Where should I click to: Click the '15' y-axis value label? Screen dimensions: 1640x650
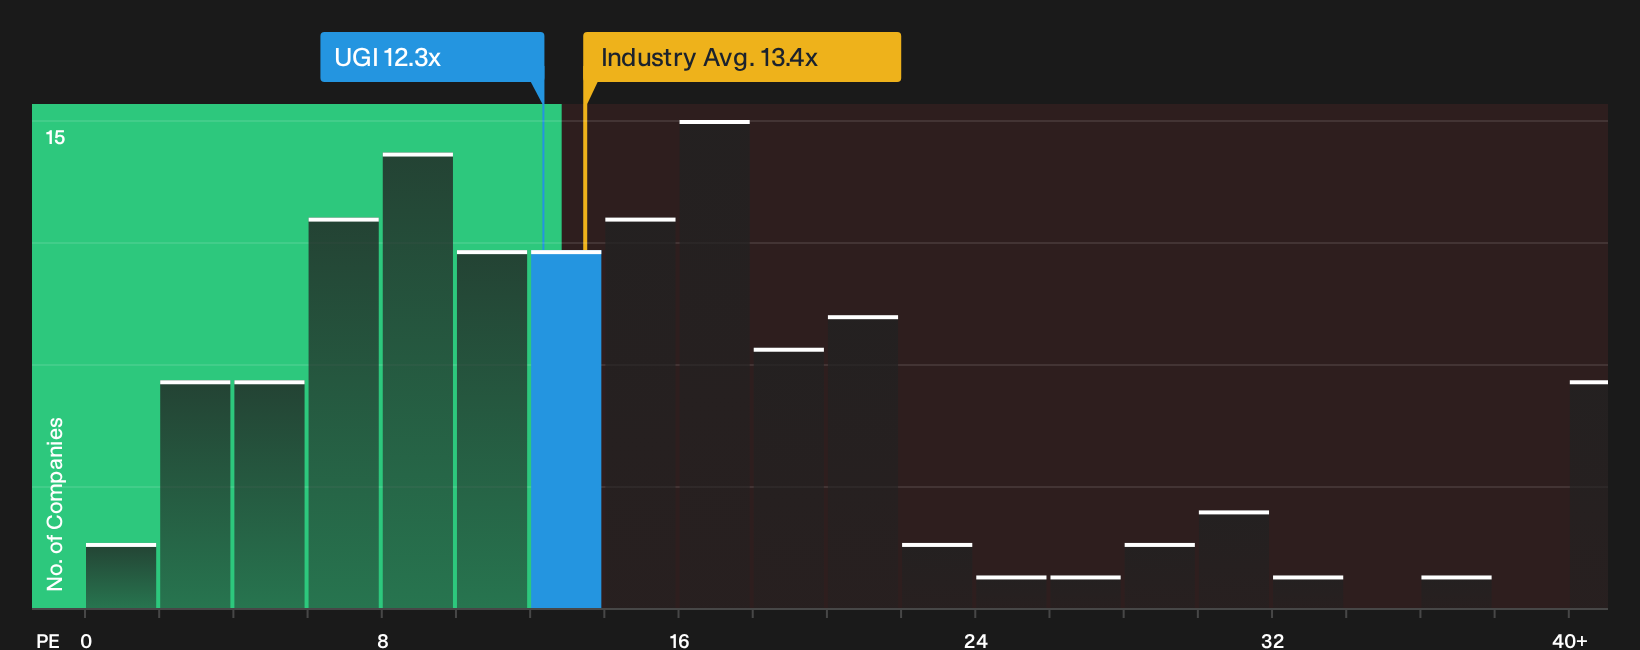pyautogui.click(x=55, y=138)
